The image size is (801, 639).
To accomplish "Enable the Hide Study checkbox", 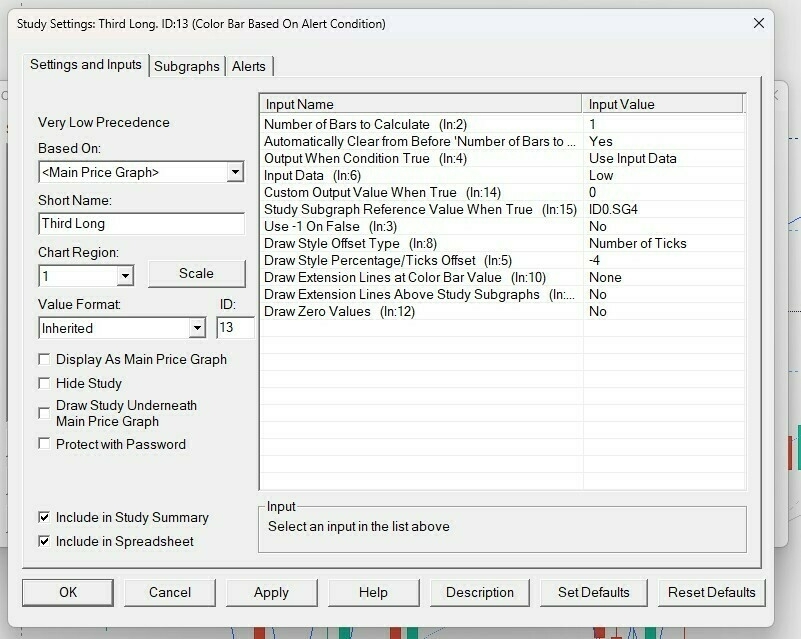I will (x=44, y=381).
